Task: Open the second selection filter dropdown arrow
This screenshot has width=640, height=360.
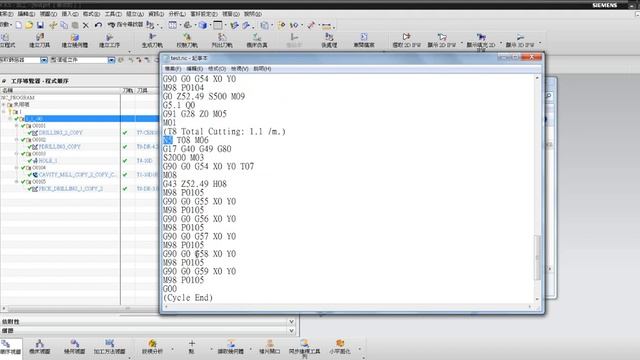Action: (x=111, y=60)
